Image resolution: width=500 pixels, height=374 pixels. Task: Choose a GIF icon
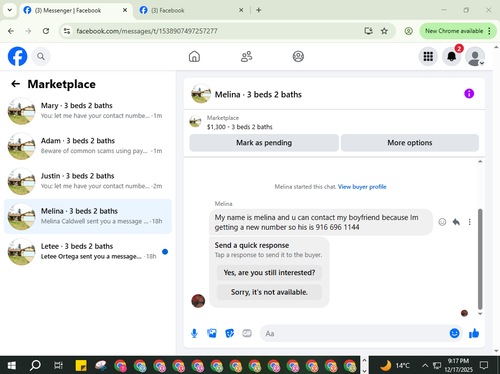247,333
